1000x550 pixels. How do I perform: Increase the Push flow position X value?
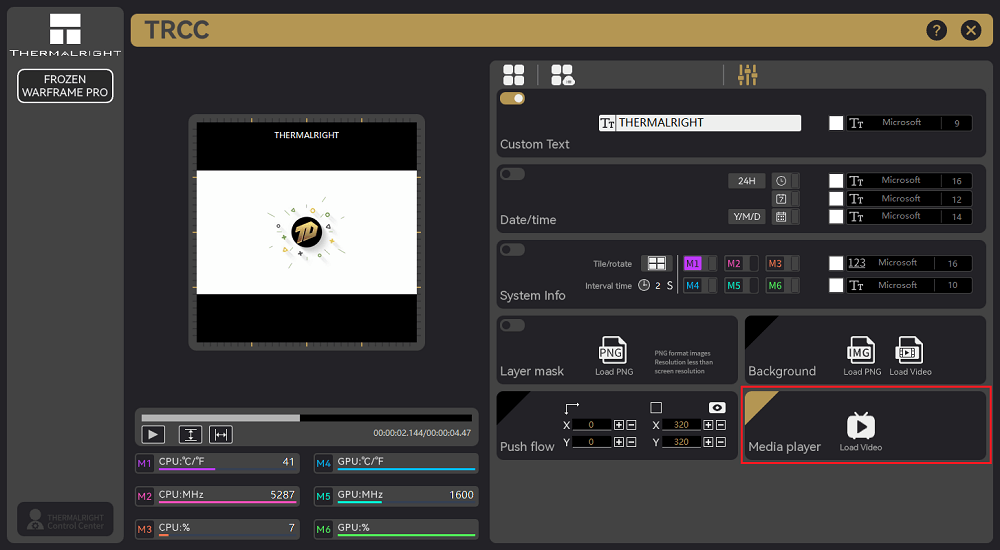pyautogui.click(x=619, y=424)
